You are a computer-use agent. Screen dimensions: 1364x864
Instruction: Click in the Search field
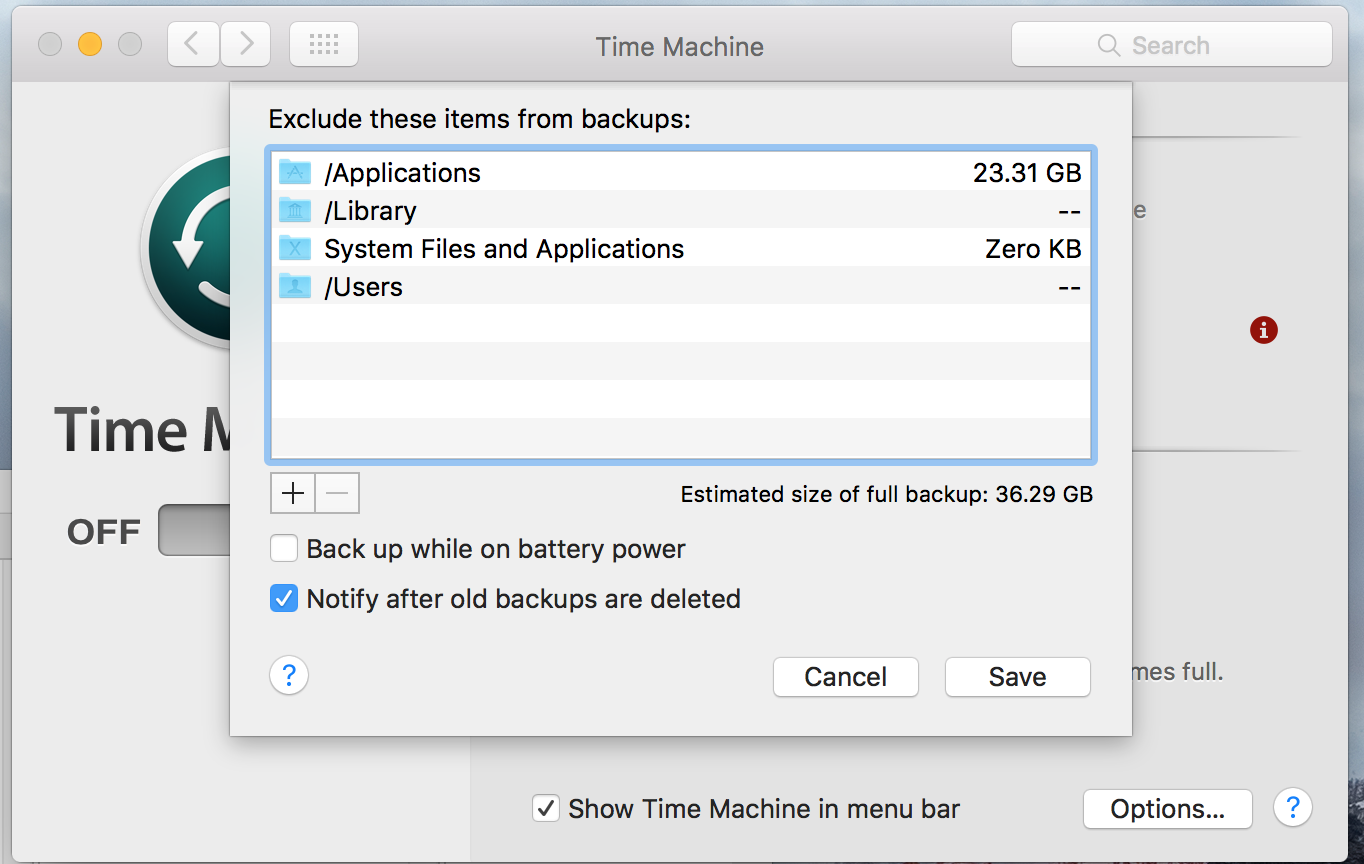point(1172,45)
